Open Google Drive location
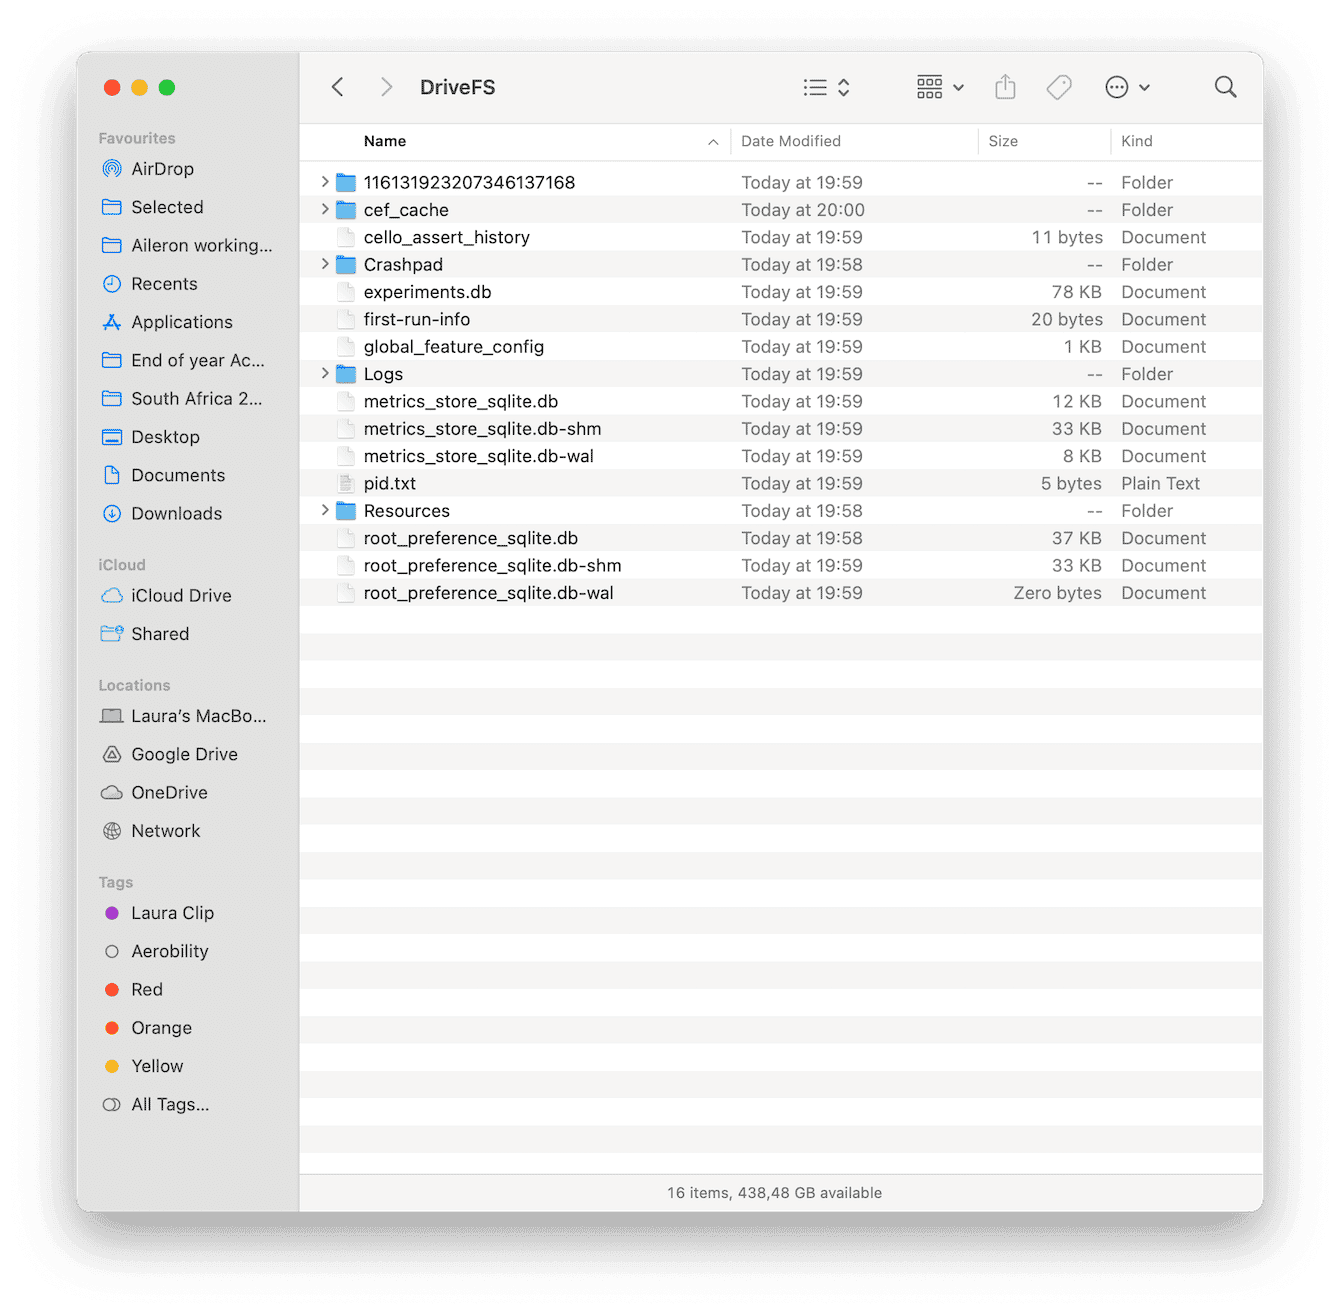Screen dimensions: 1340x1313 pyautogui.click(x=184, y=753)
